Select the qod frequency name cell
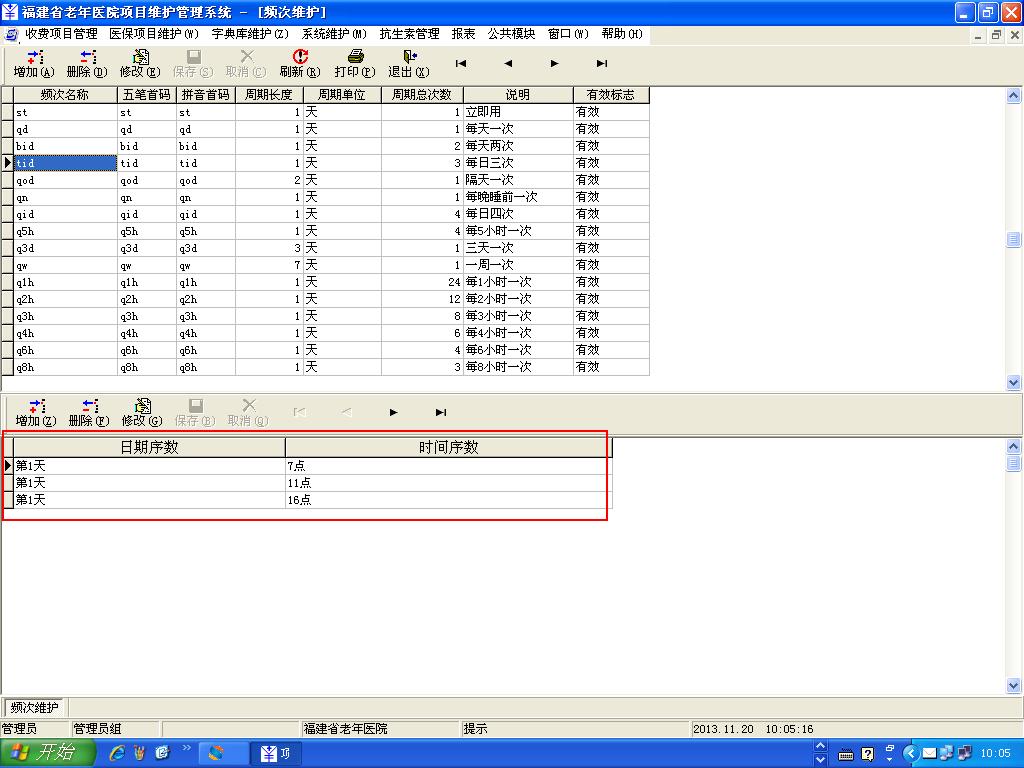The height and width of the screenshot is (768, 1024). (x=65, y=180)
